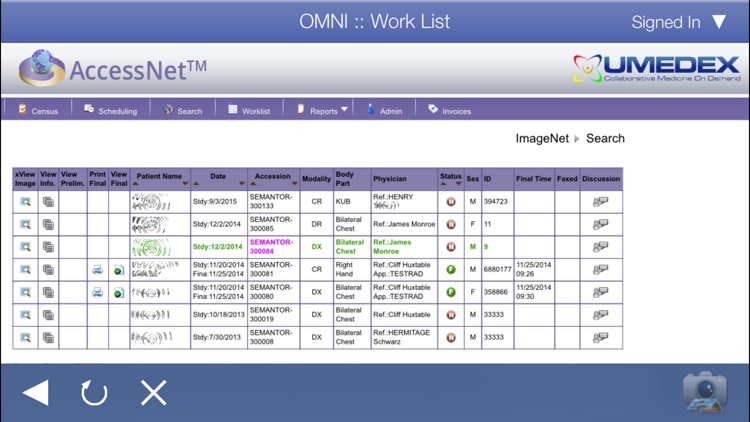750x422 pixels.
Task: Open the Worklist menu item
Action: tap(249, 111)
